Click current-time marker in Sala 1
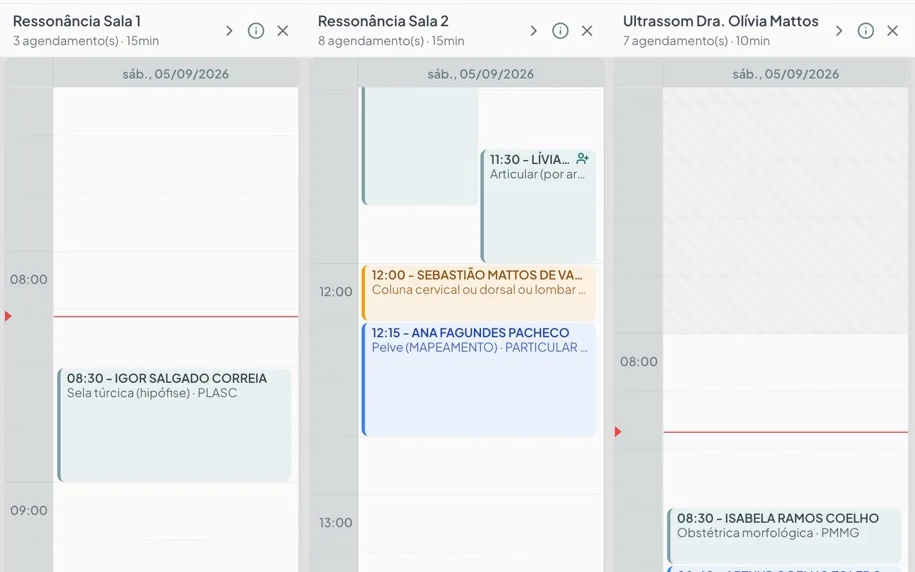Image resolution: width=915 pixels, height=572 pixels. coord(8,316)
